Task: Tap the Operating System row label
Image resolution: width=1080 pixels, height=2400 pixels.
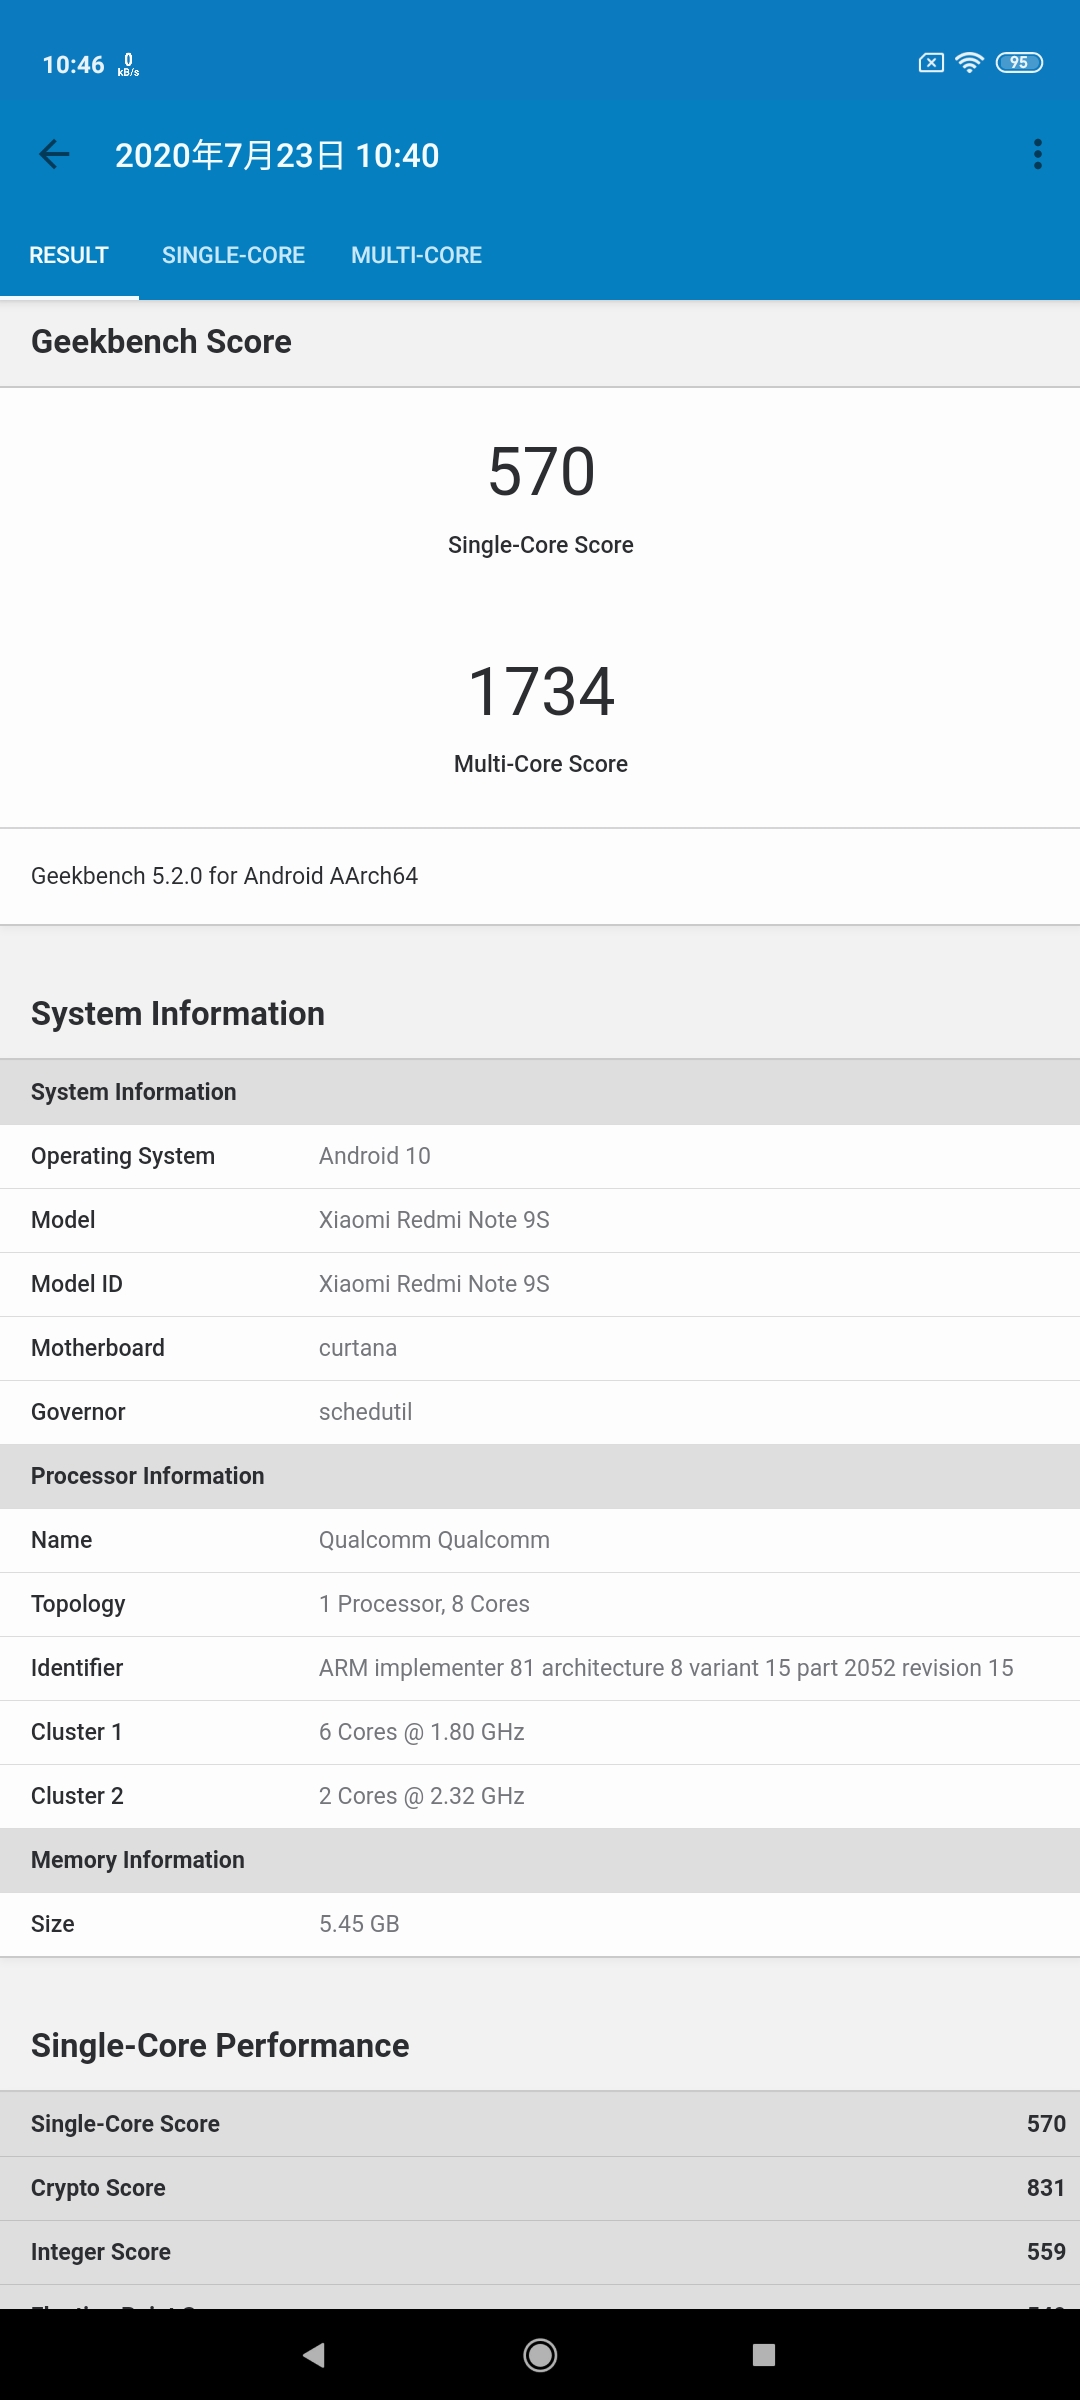Action: click(123, 1156)
